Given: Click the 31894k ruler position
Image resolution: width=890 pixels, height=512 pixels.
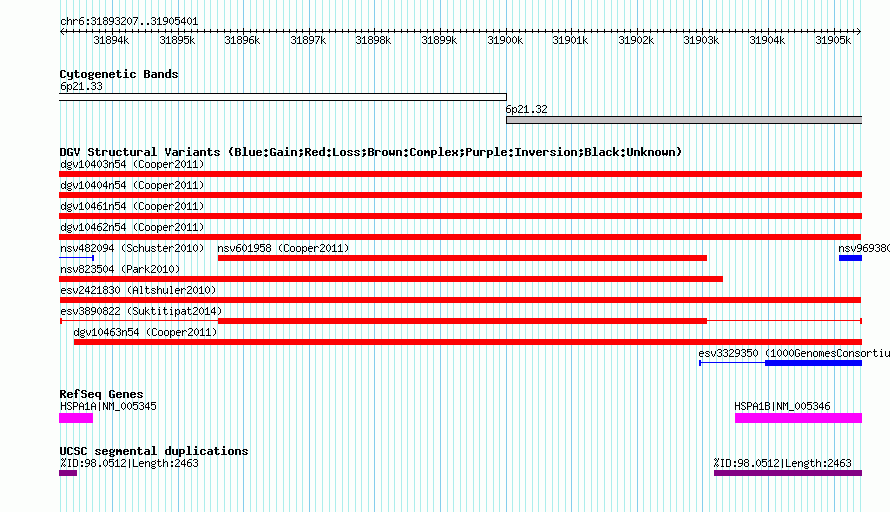Looking at the screenshot, I should (x=111, y=40).
